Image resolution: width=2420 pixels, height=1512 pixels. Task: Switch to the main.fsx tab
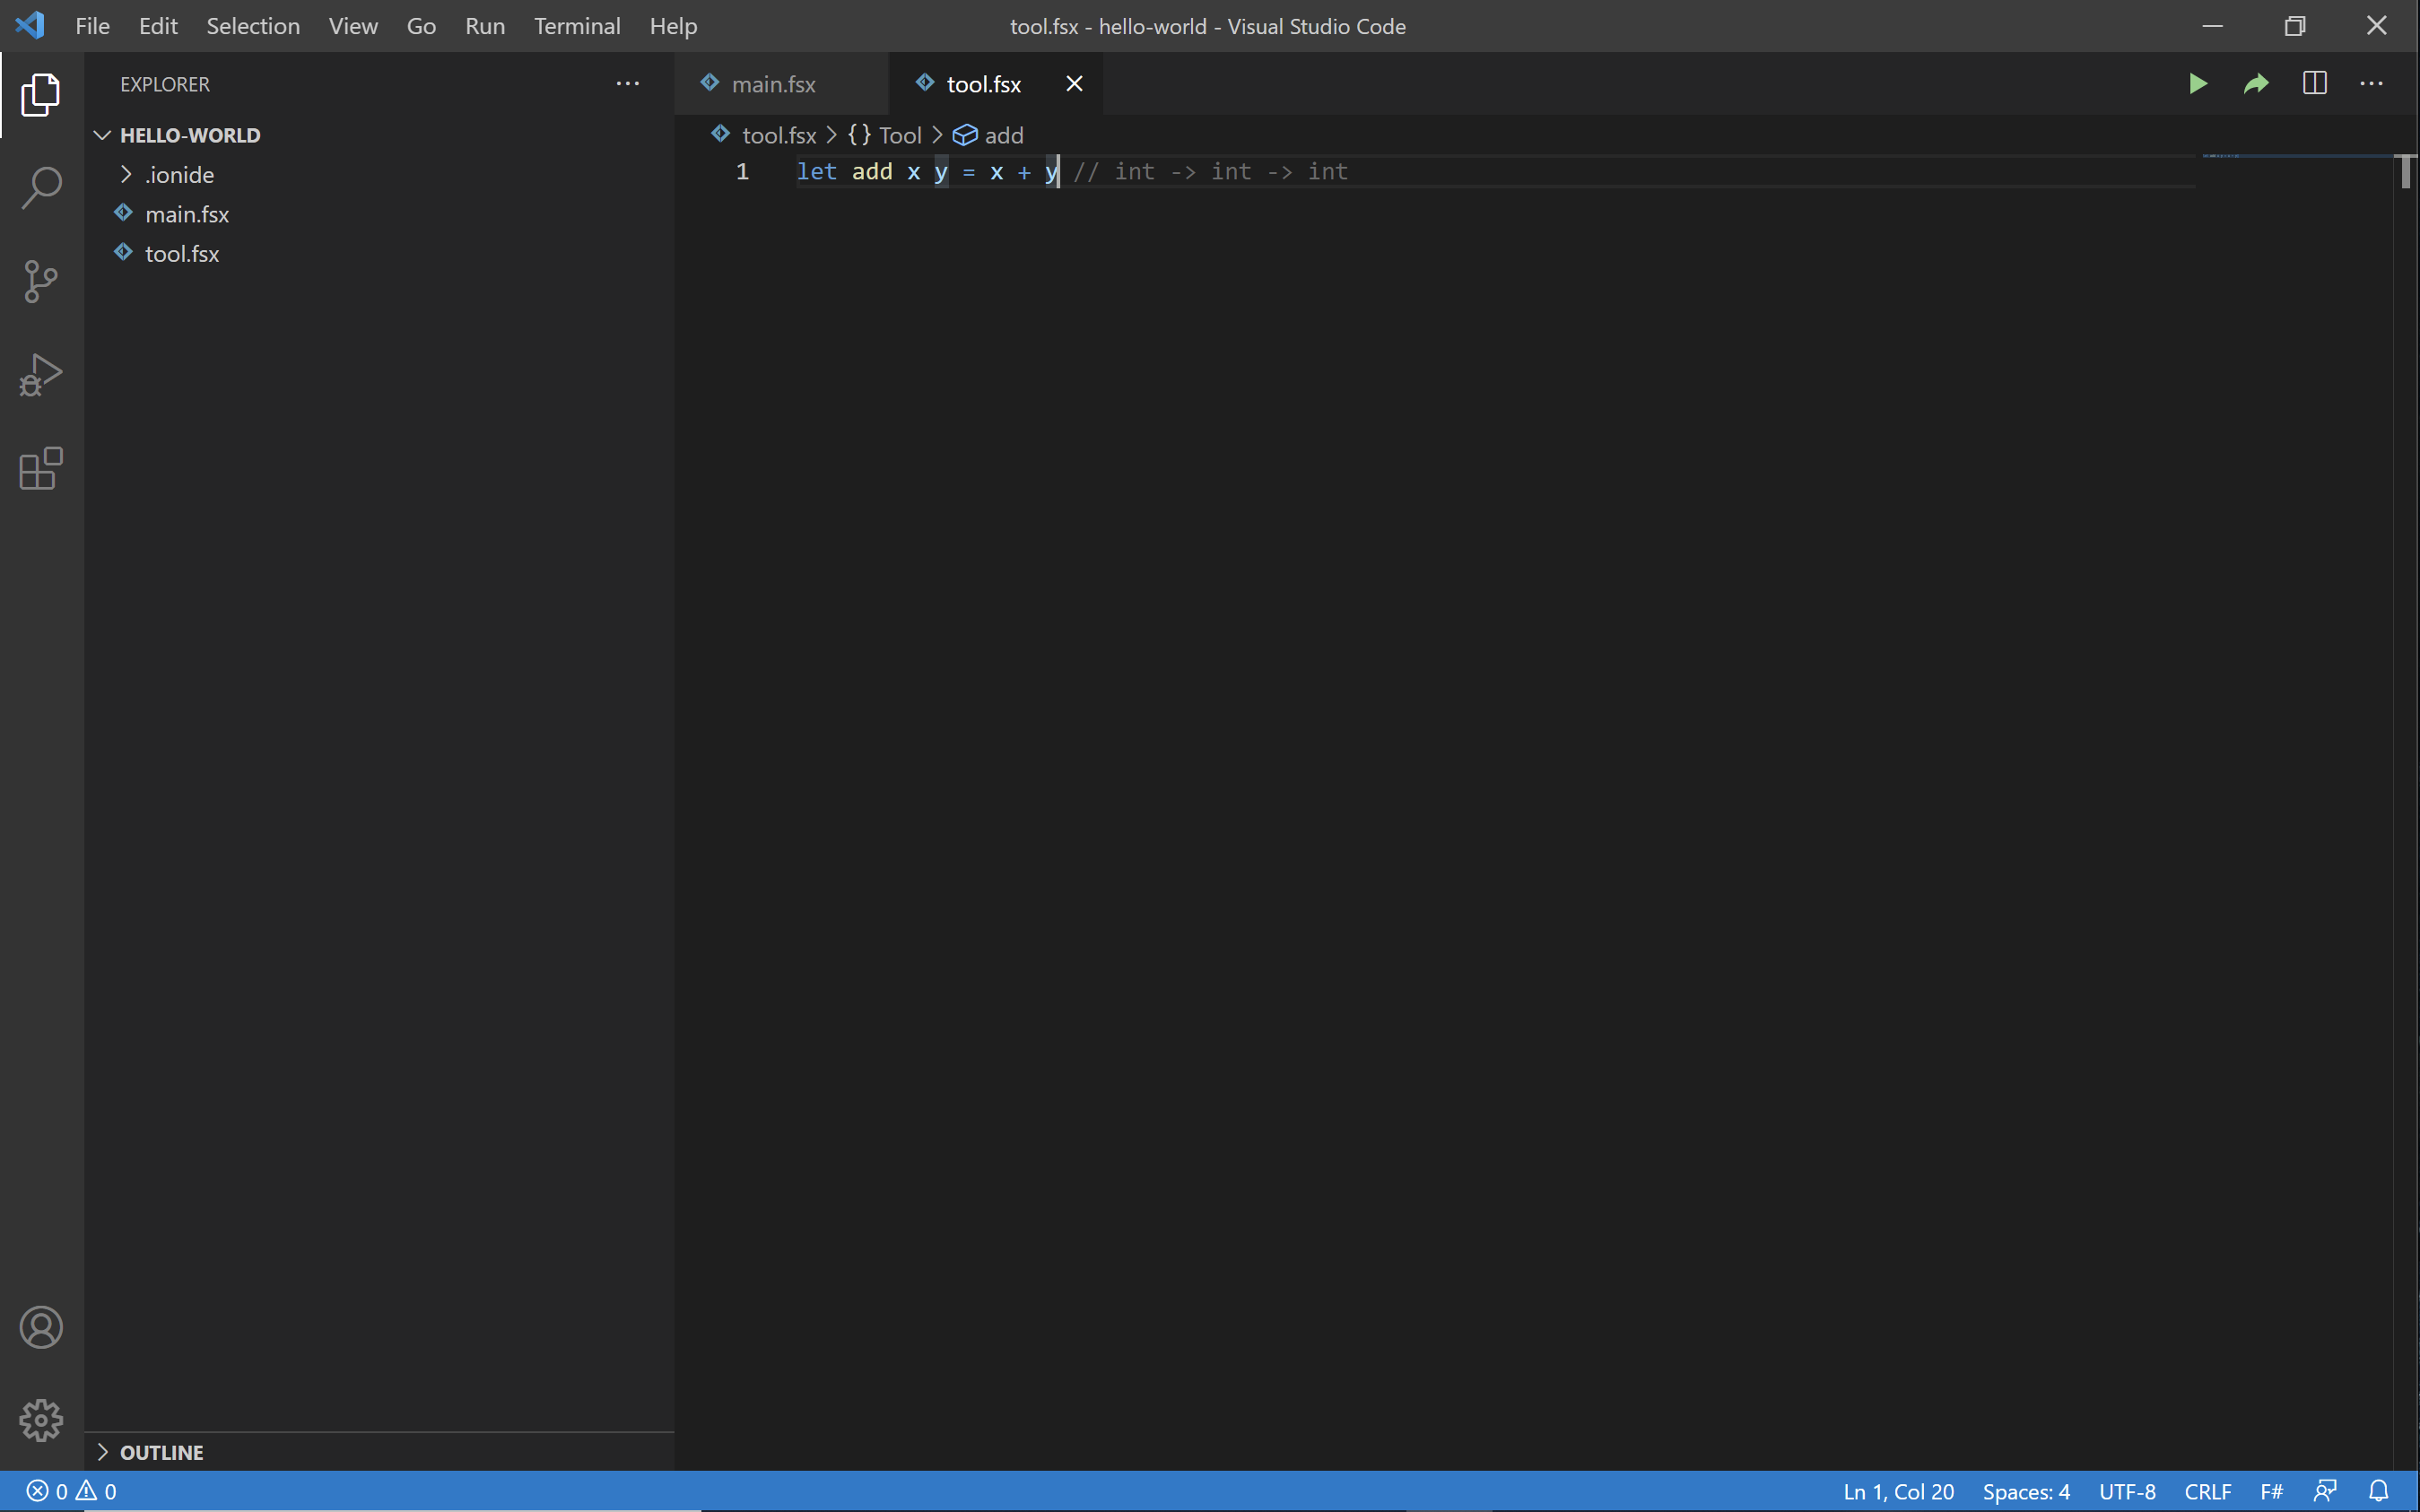(772, 84)
